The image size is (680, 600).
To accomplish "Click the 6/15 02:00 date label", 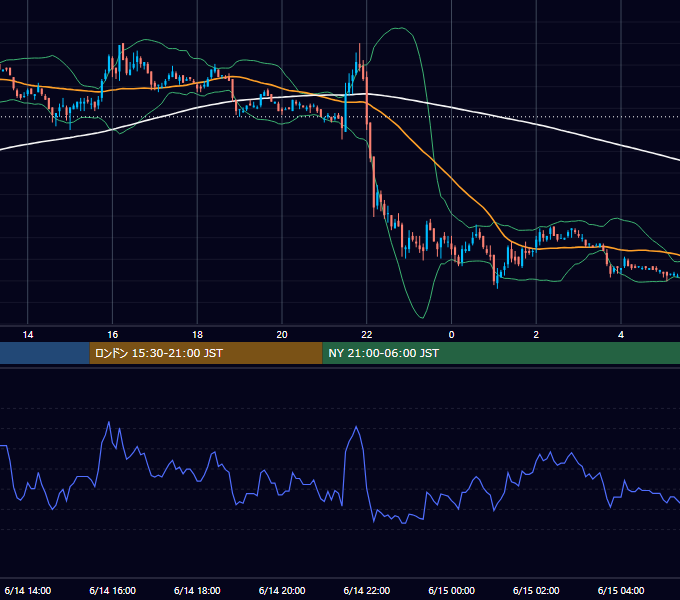I will click(x=536, y=590).
